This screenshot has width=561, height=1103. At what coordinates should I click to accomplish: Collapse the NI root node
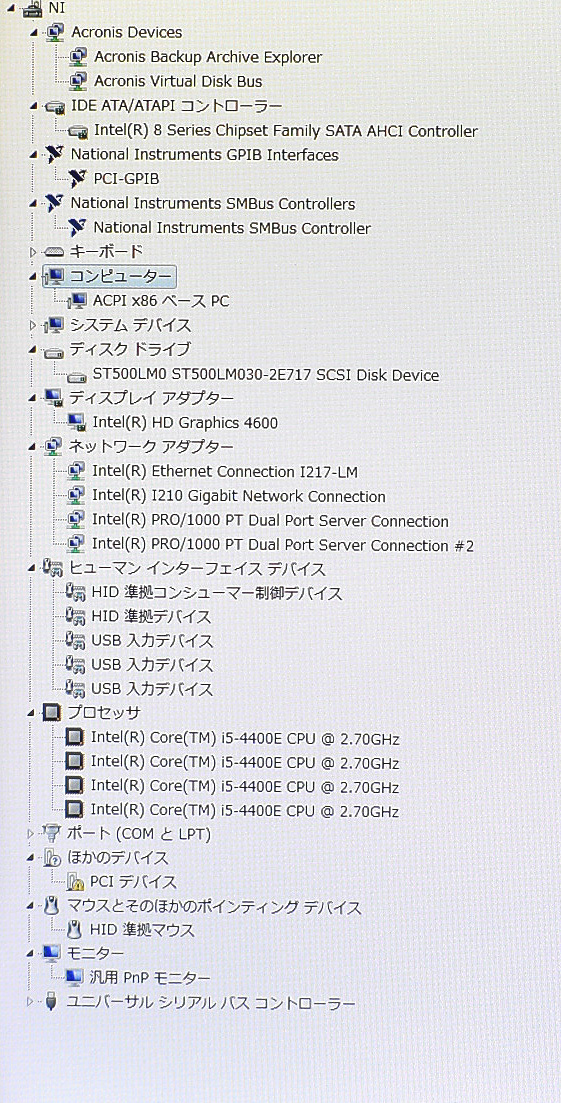[x=10, y=9]
